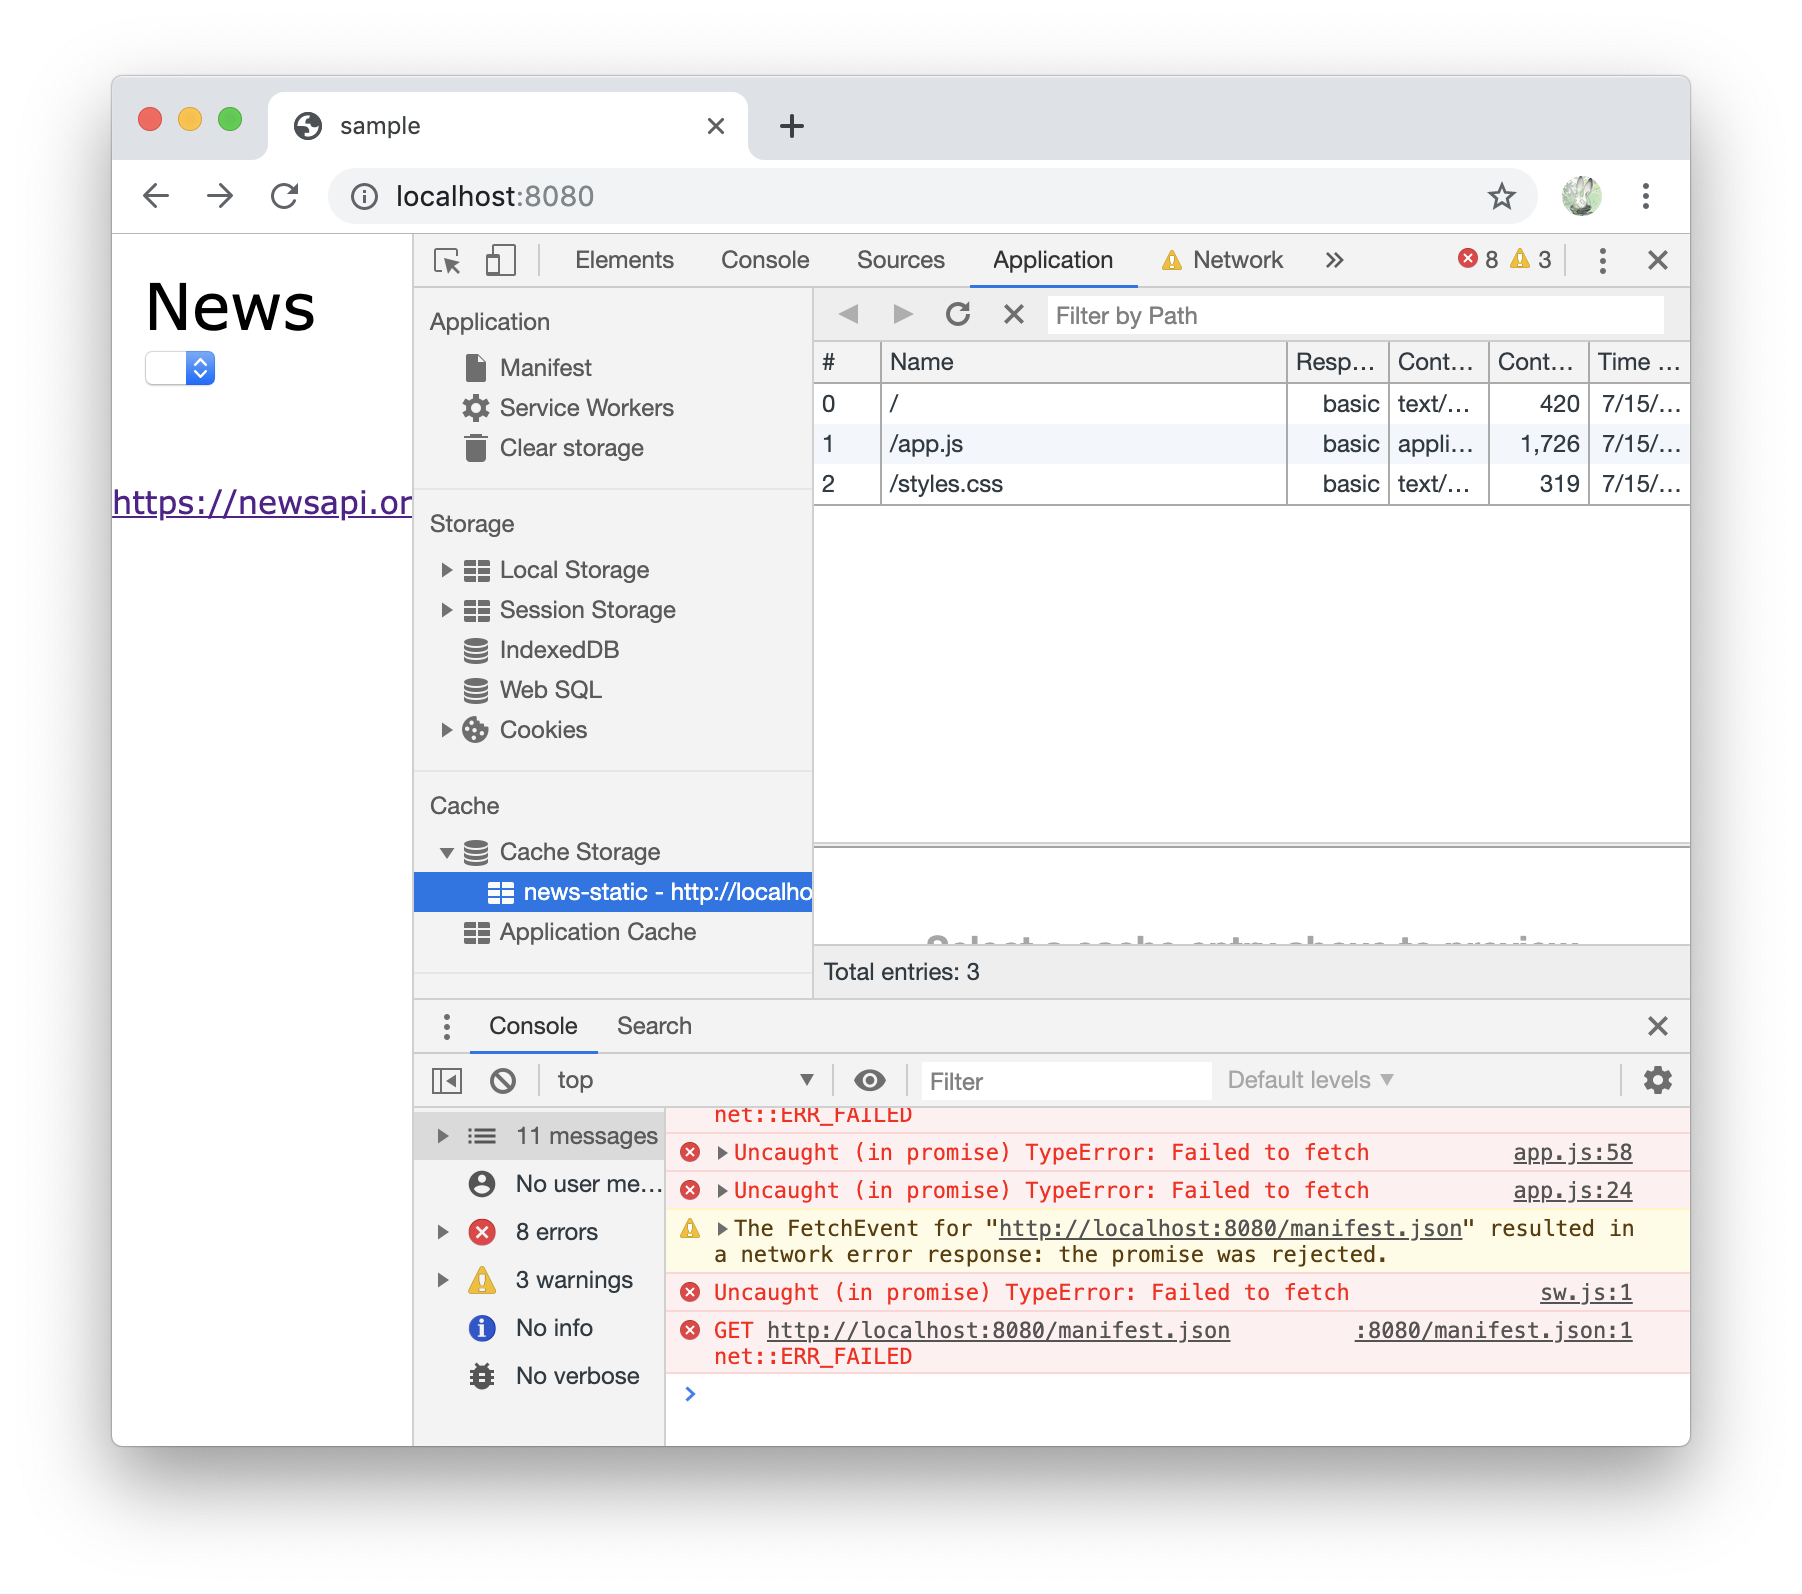Toggle the 8 errors filter in console sidebar

coord(555,1232)
